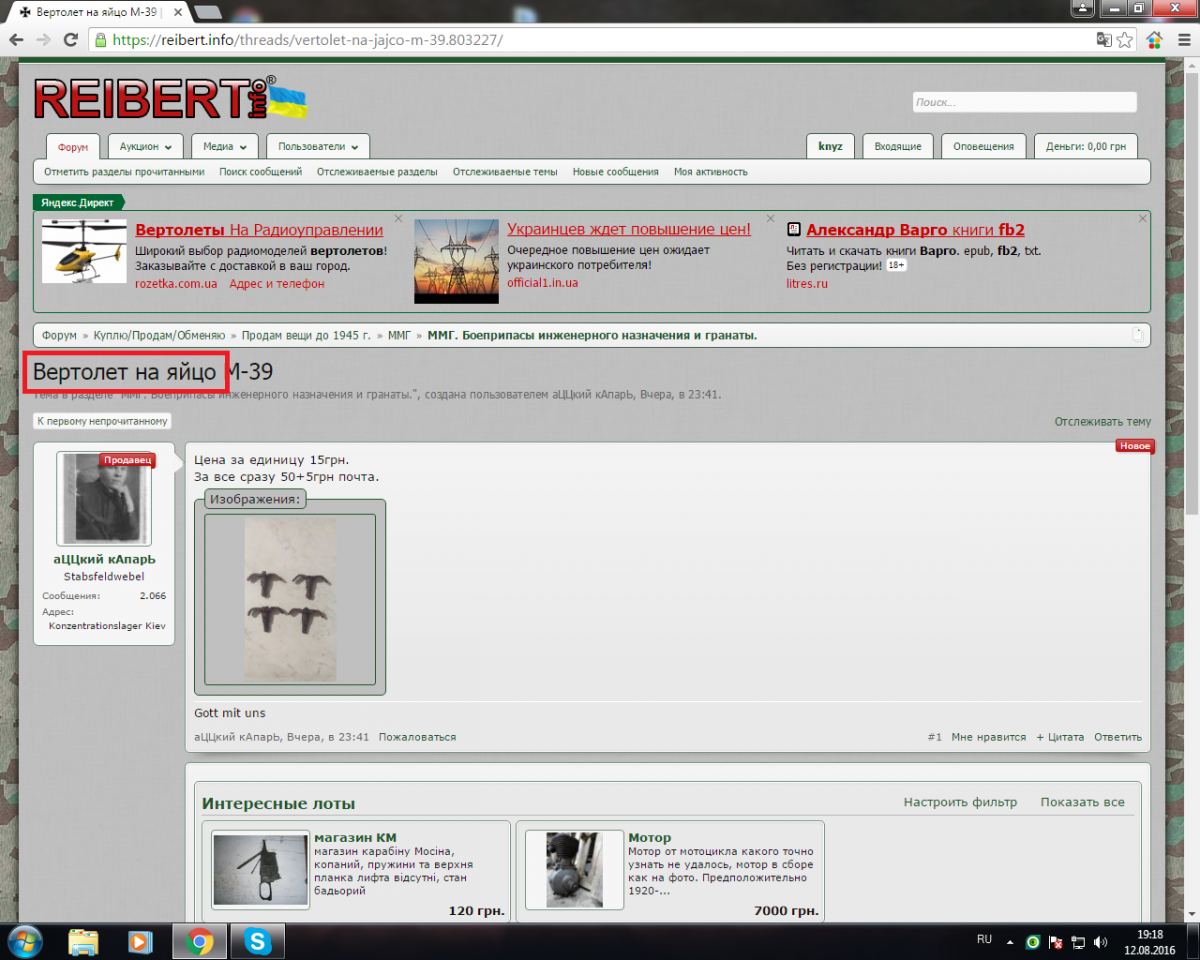The image size is (1200, 960).
Task: Click the Chrome taskbar icon
Action: 199,942
